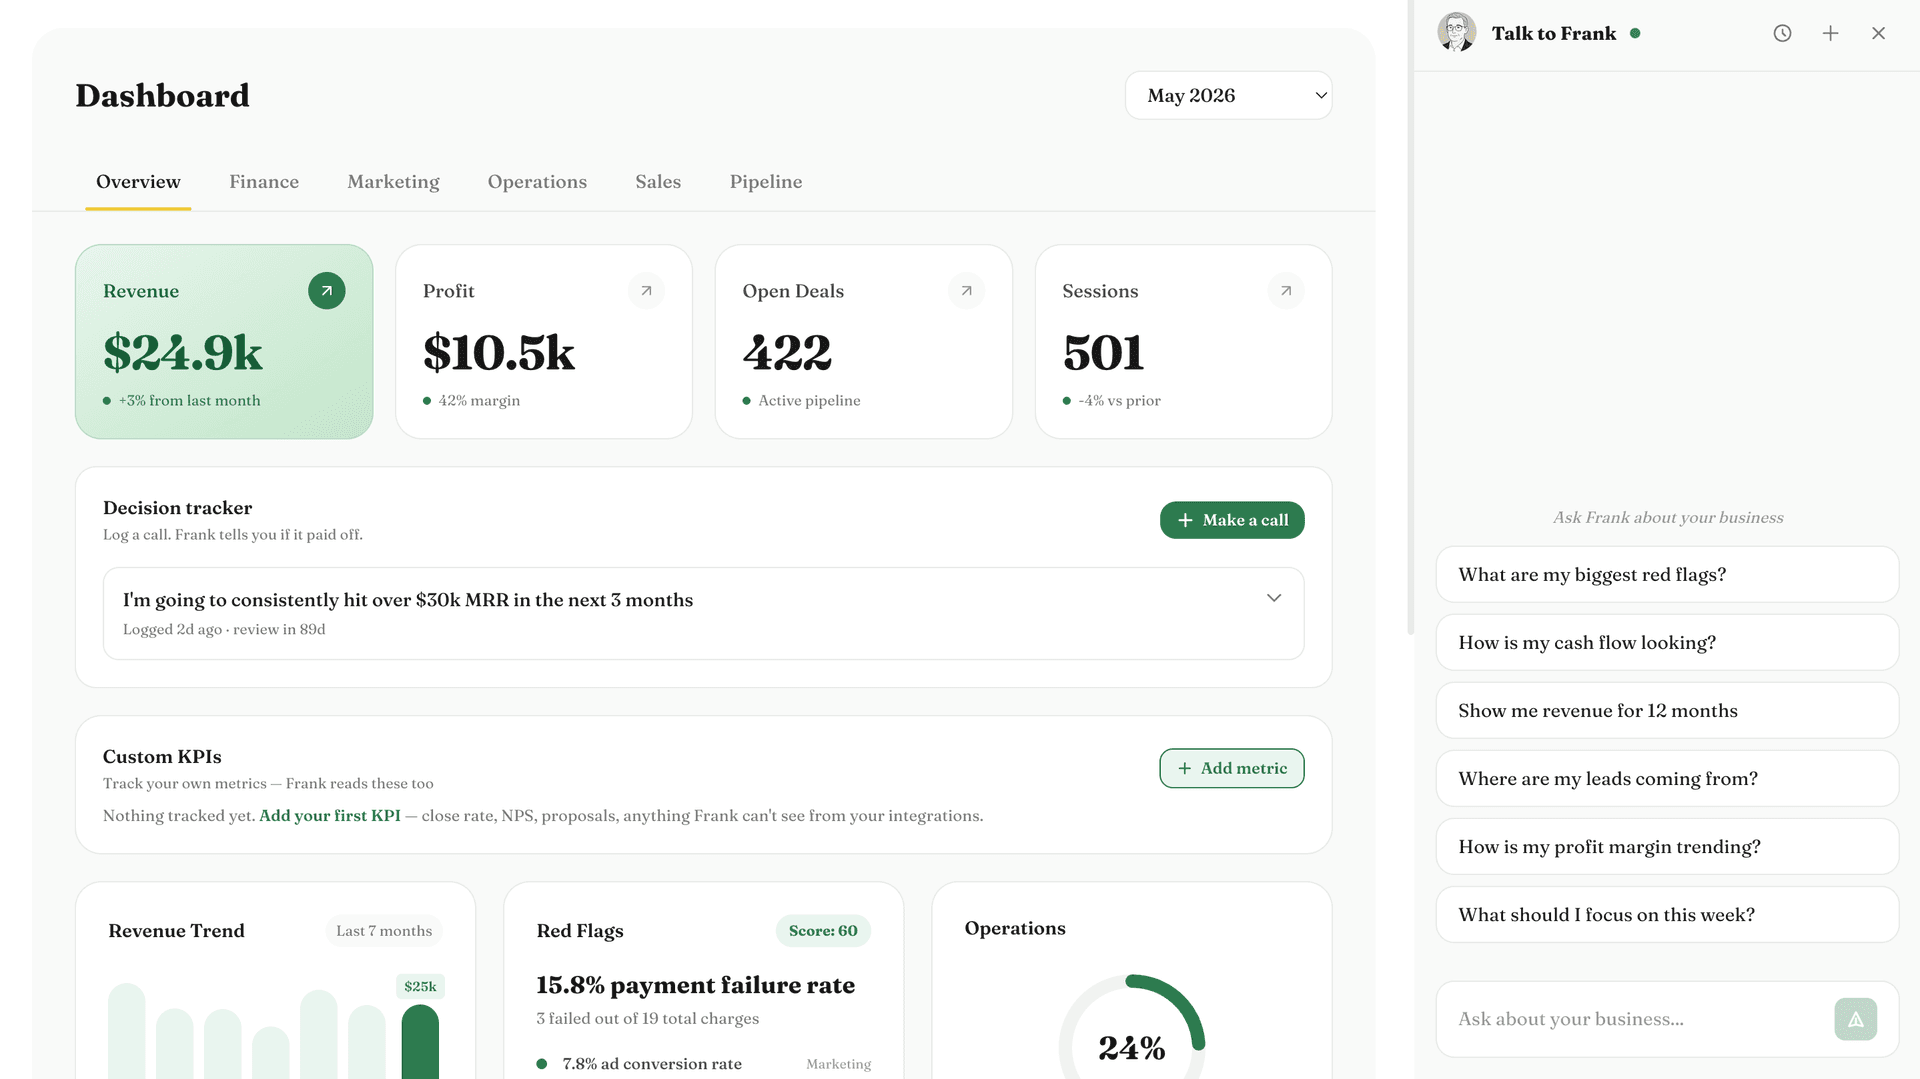Click the 422 open deals value

787,352
